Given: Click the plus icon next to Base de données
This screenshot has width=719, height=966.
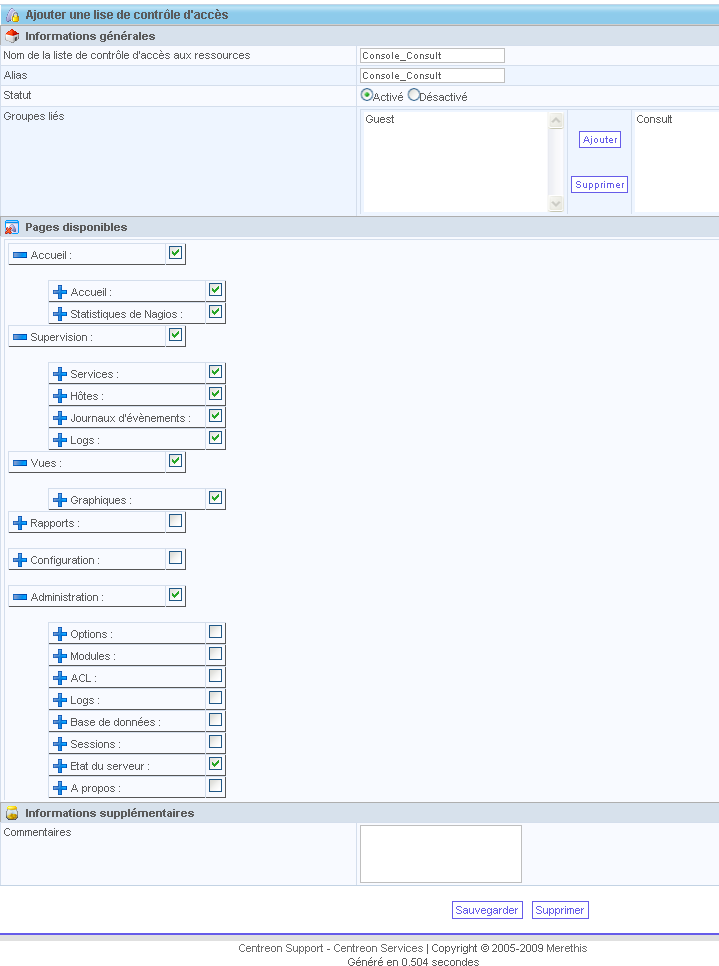Looking at the screenshot, I should (x=60, y=722).
